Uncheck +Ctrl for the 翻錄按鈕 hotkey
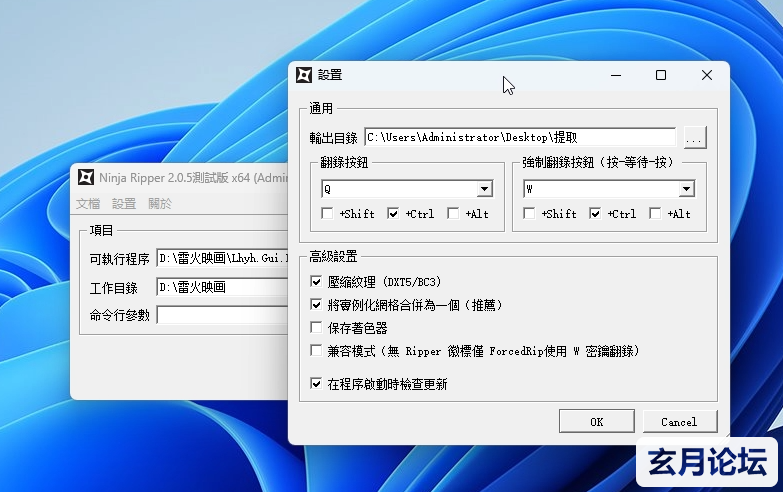 point(393,214)
